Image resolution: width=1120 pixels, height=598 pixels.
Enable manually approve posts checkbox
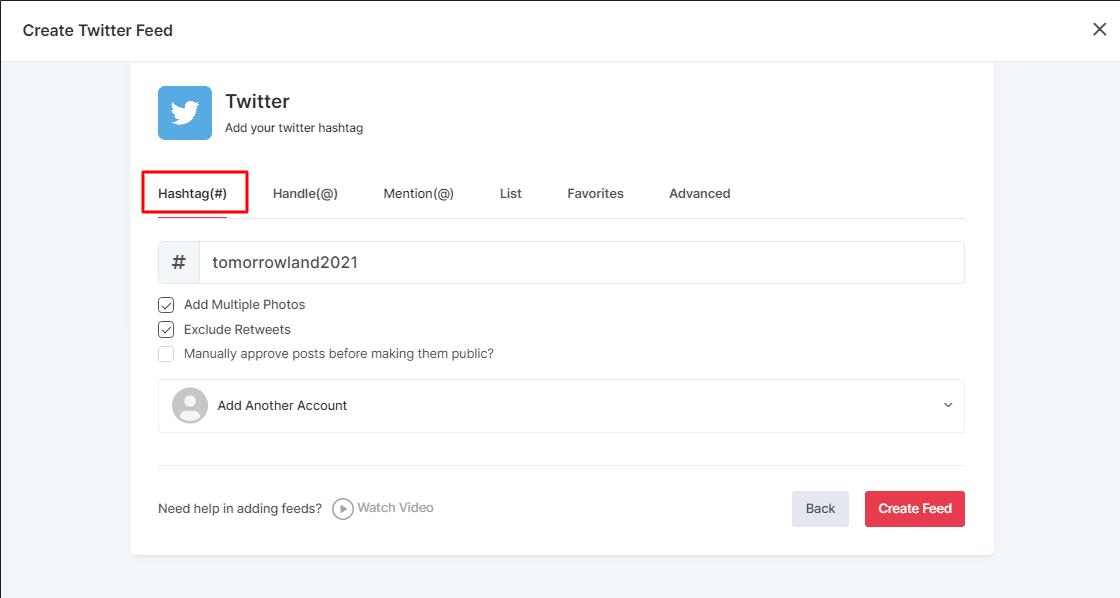166,354
